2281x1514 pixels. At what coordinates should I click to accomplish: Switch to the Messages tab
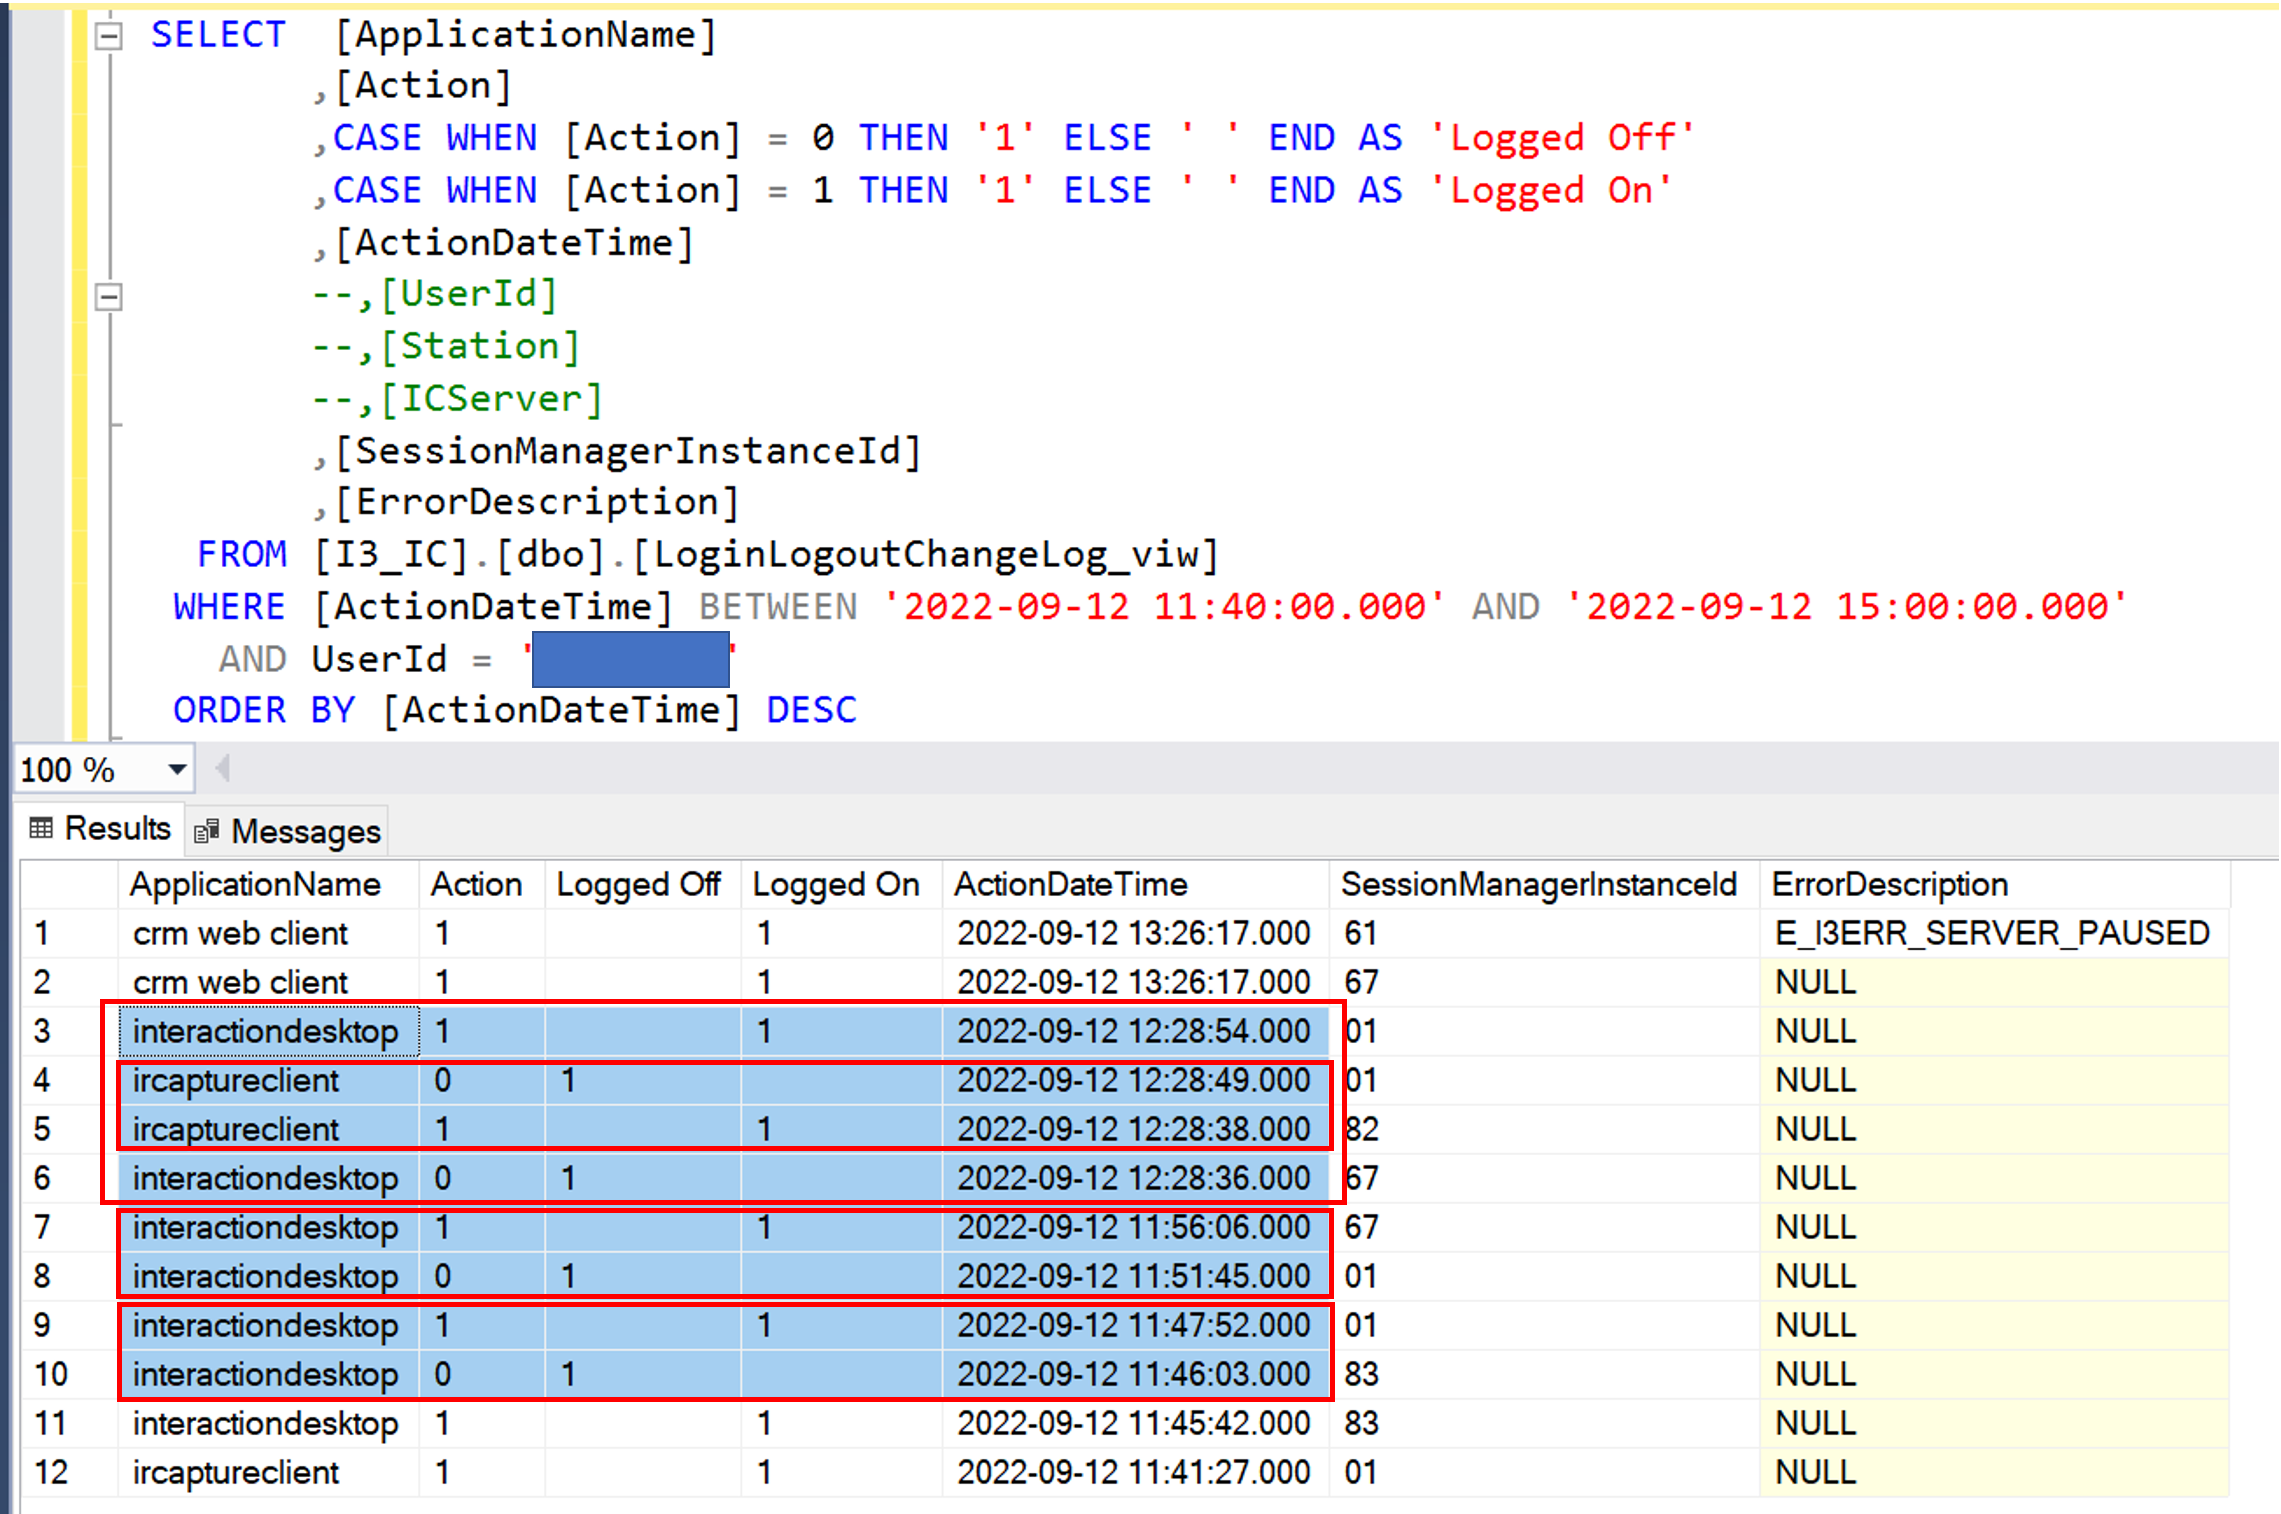click(x=305, y=832)
